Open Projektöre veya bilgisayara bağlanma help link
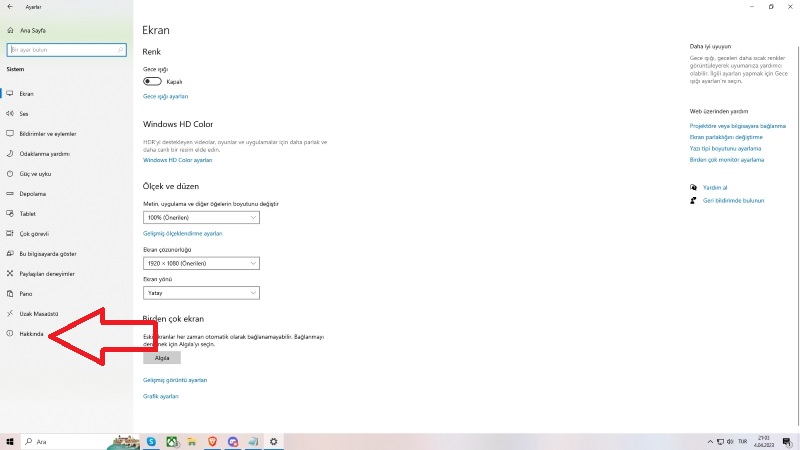 738,126
